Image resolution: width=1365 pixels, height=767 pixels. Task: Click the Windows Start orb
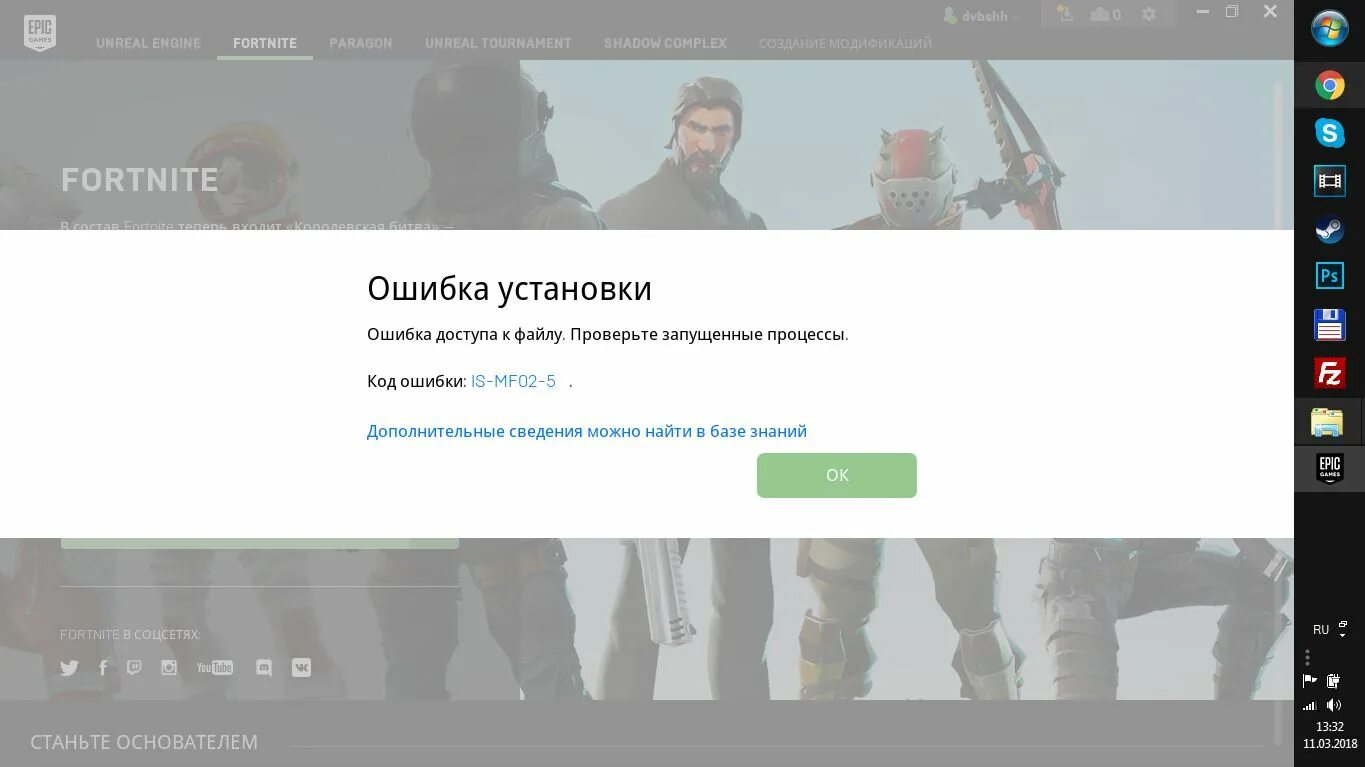pos(1329,28)
